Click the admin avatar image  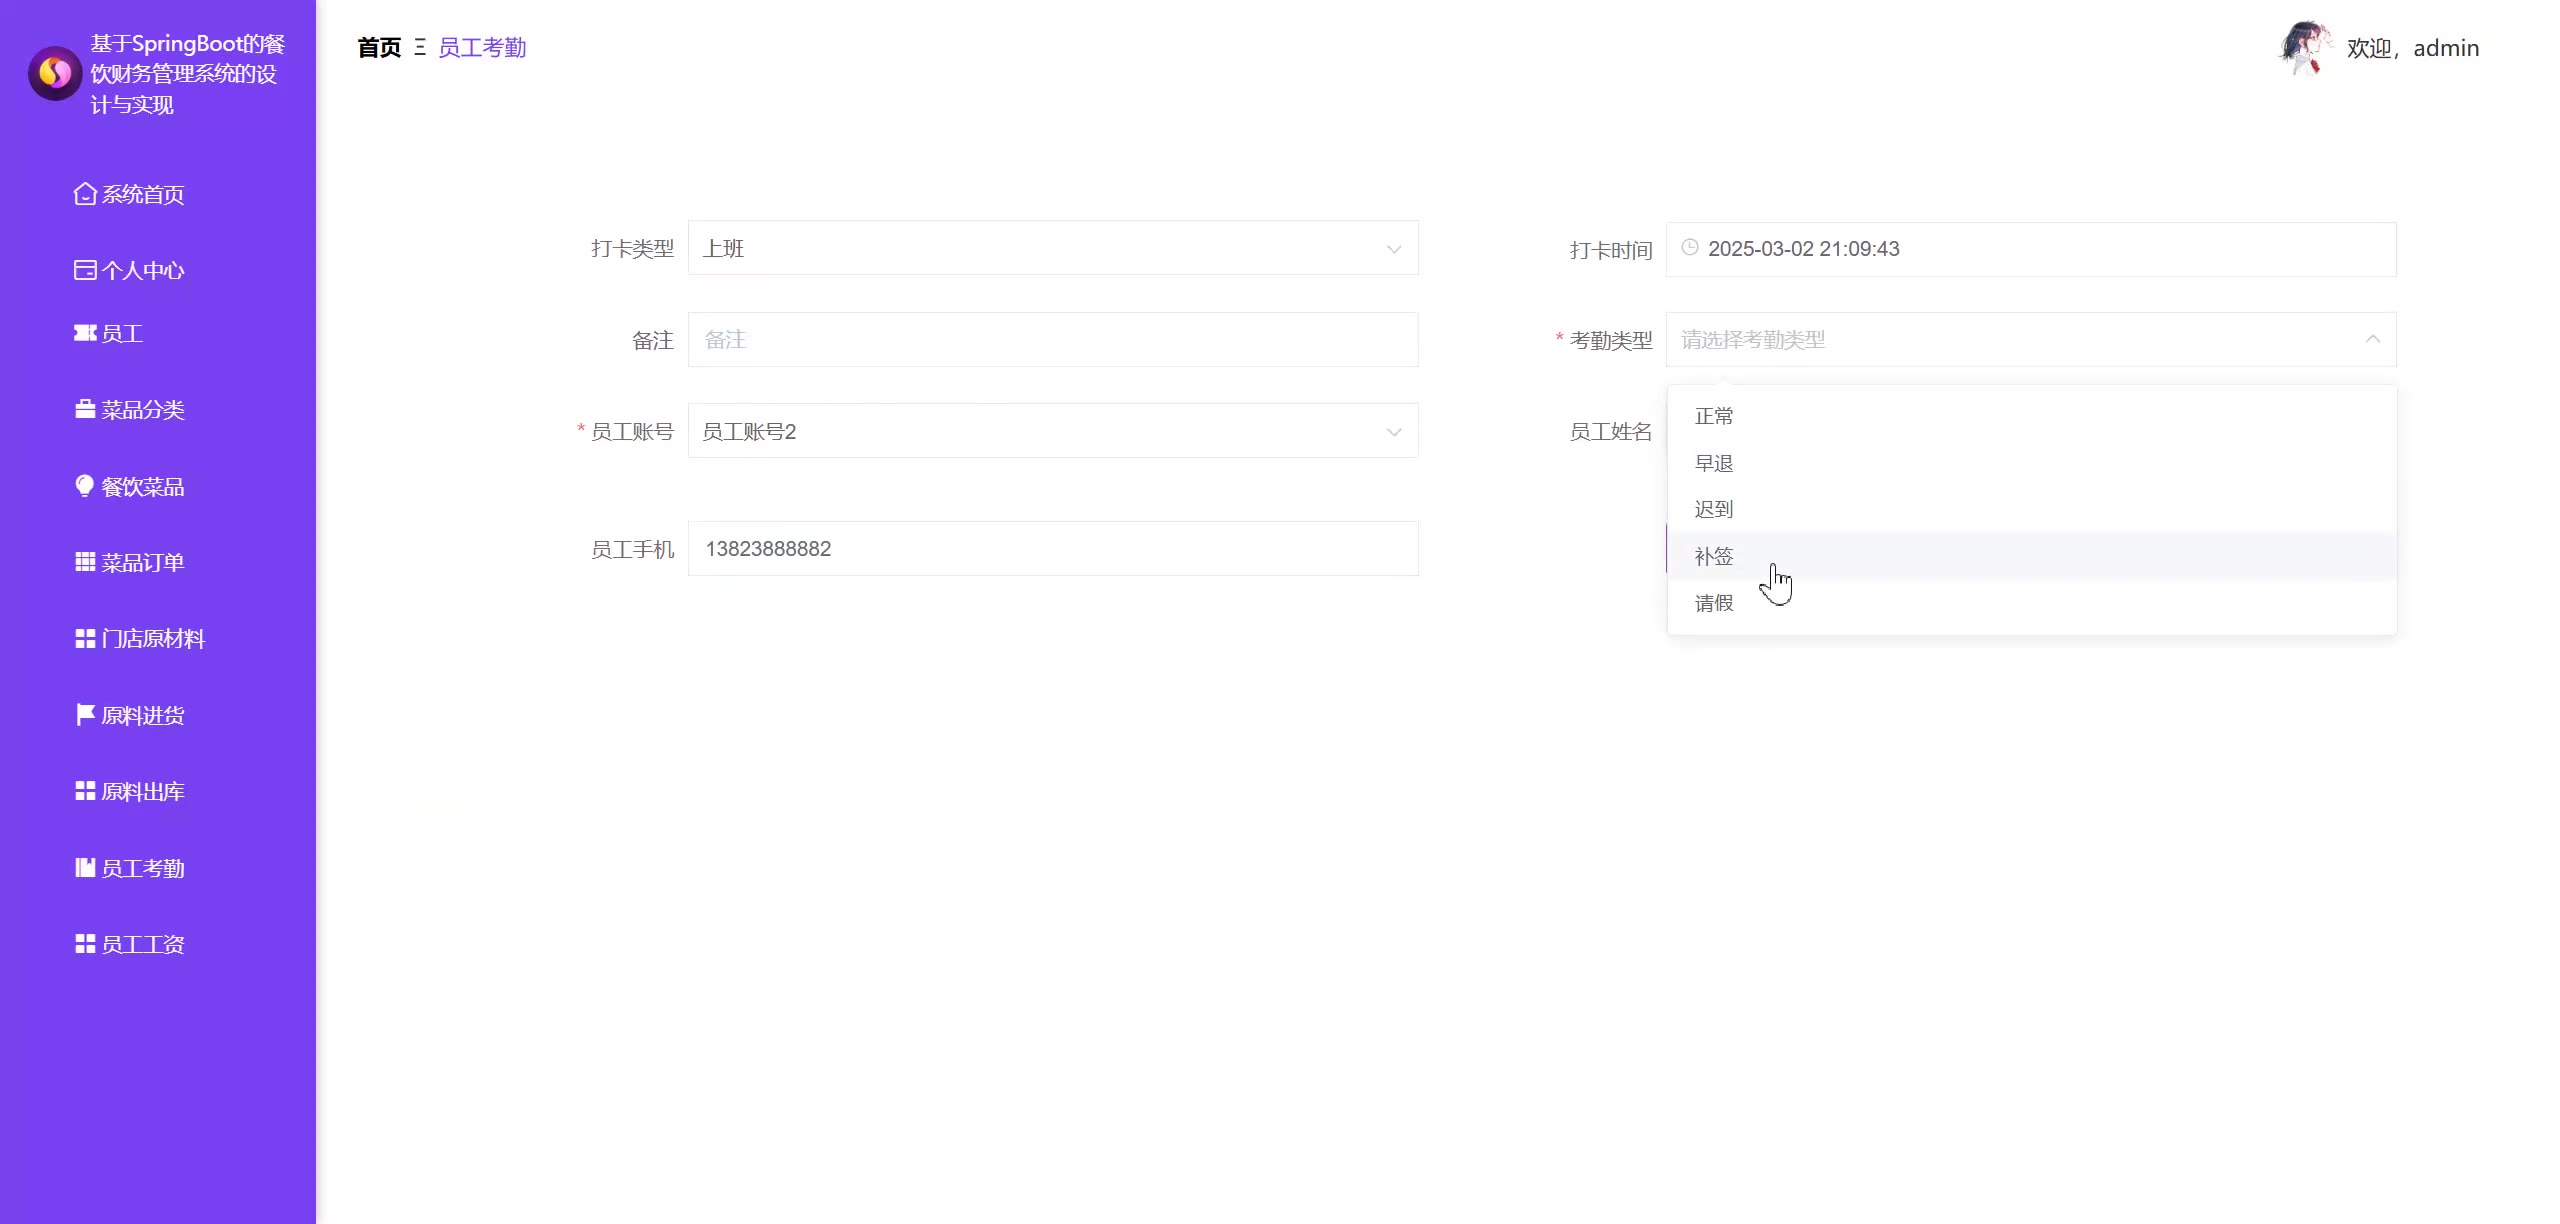pos(2304,48)
